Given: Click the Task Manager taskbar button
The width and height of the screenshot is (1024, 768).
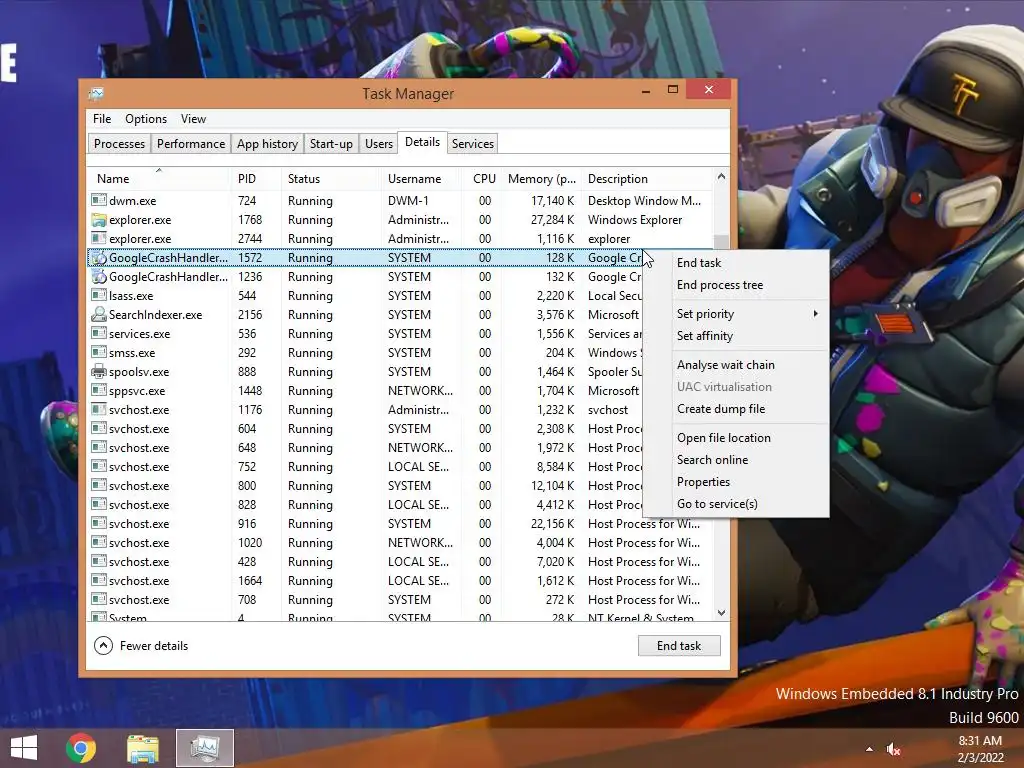Looking at the screenshot, I should (205, 748).
